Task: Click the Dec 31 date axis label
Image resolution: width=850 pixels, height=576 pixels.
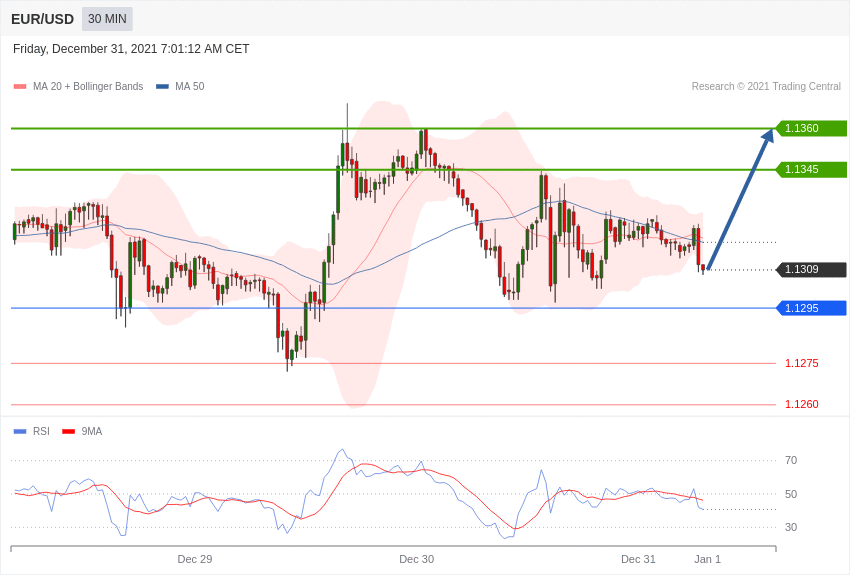Action: pos(638,559)
